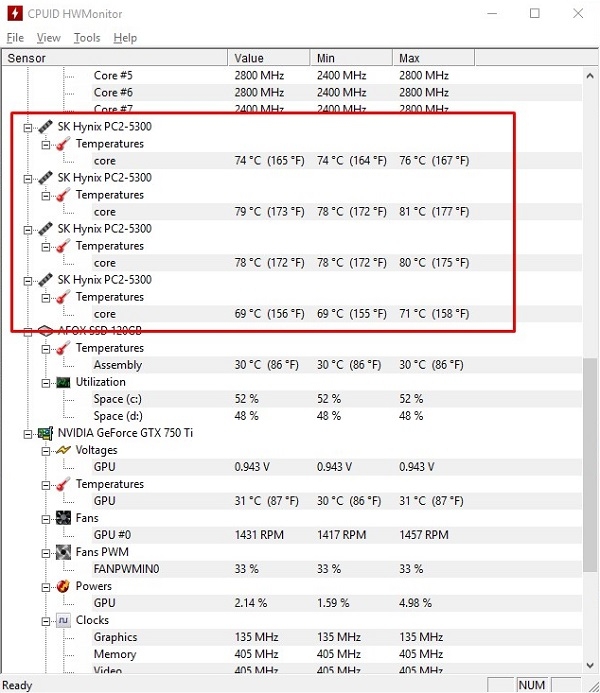Collapse the Fans PWM tree node

46,552
